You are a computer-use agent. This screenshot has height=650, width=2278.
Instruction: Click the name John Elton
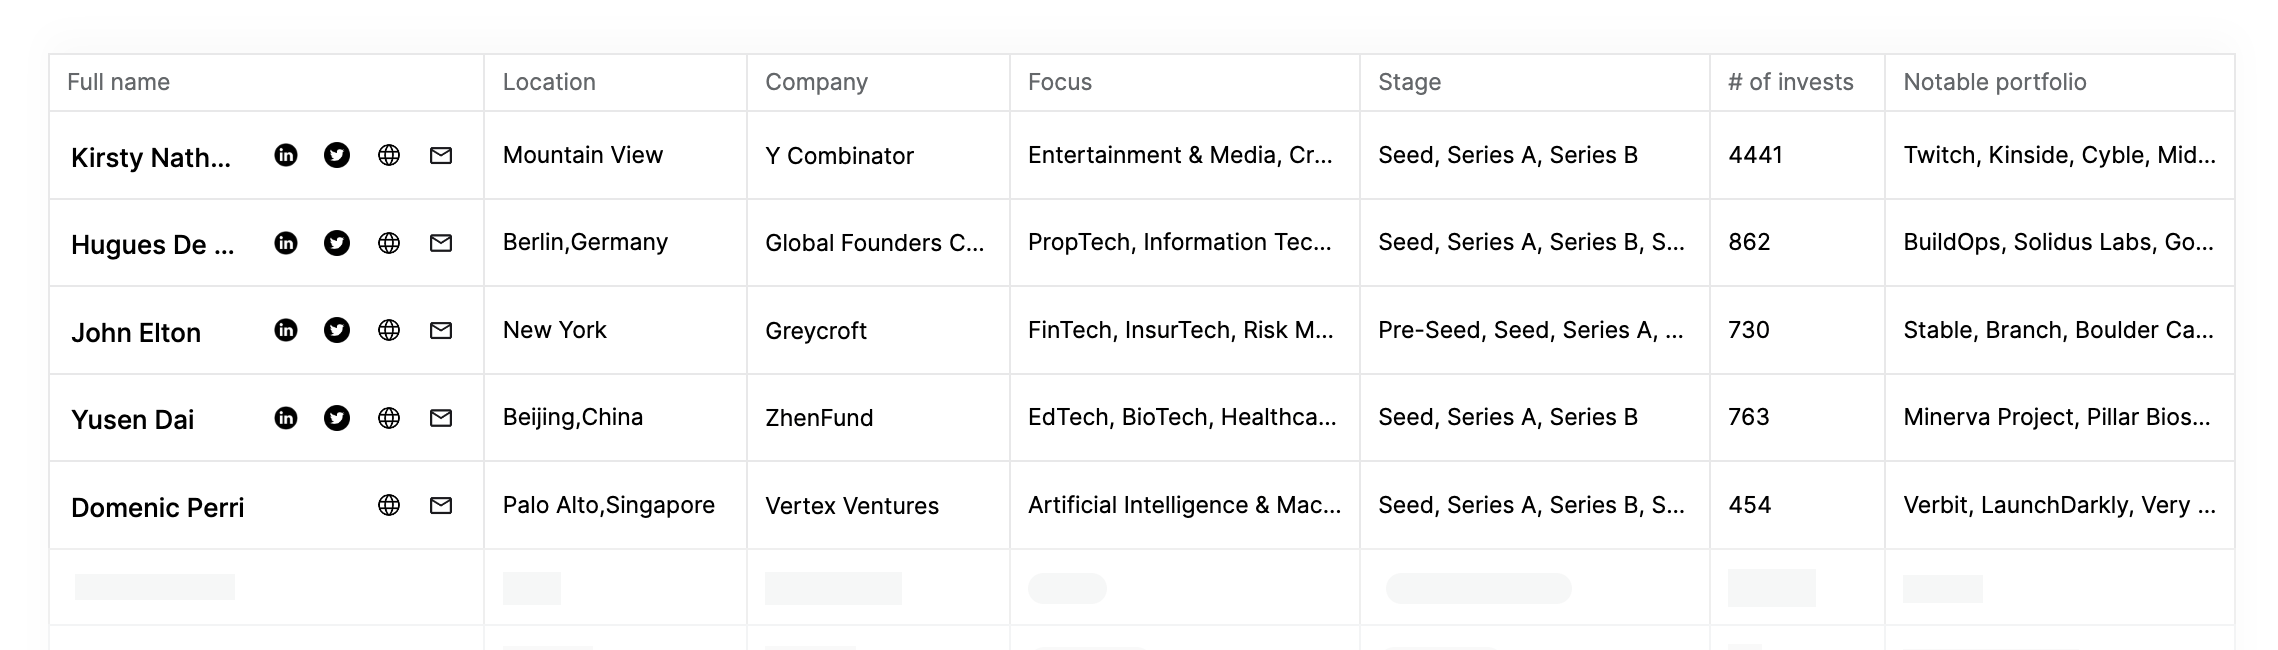pos(136,332)
